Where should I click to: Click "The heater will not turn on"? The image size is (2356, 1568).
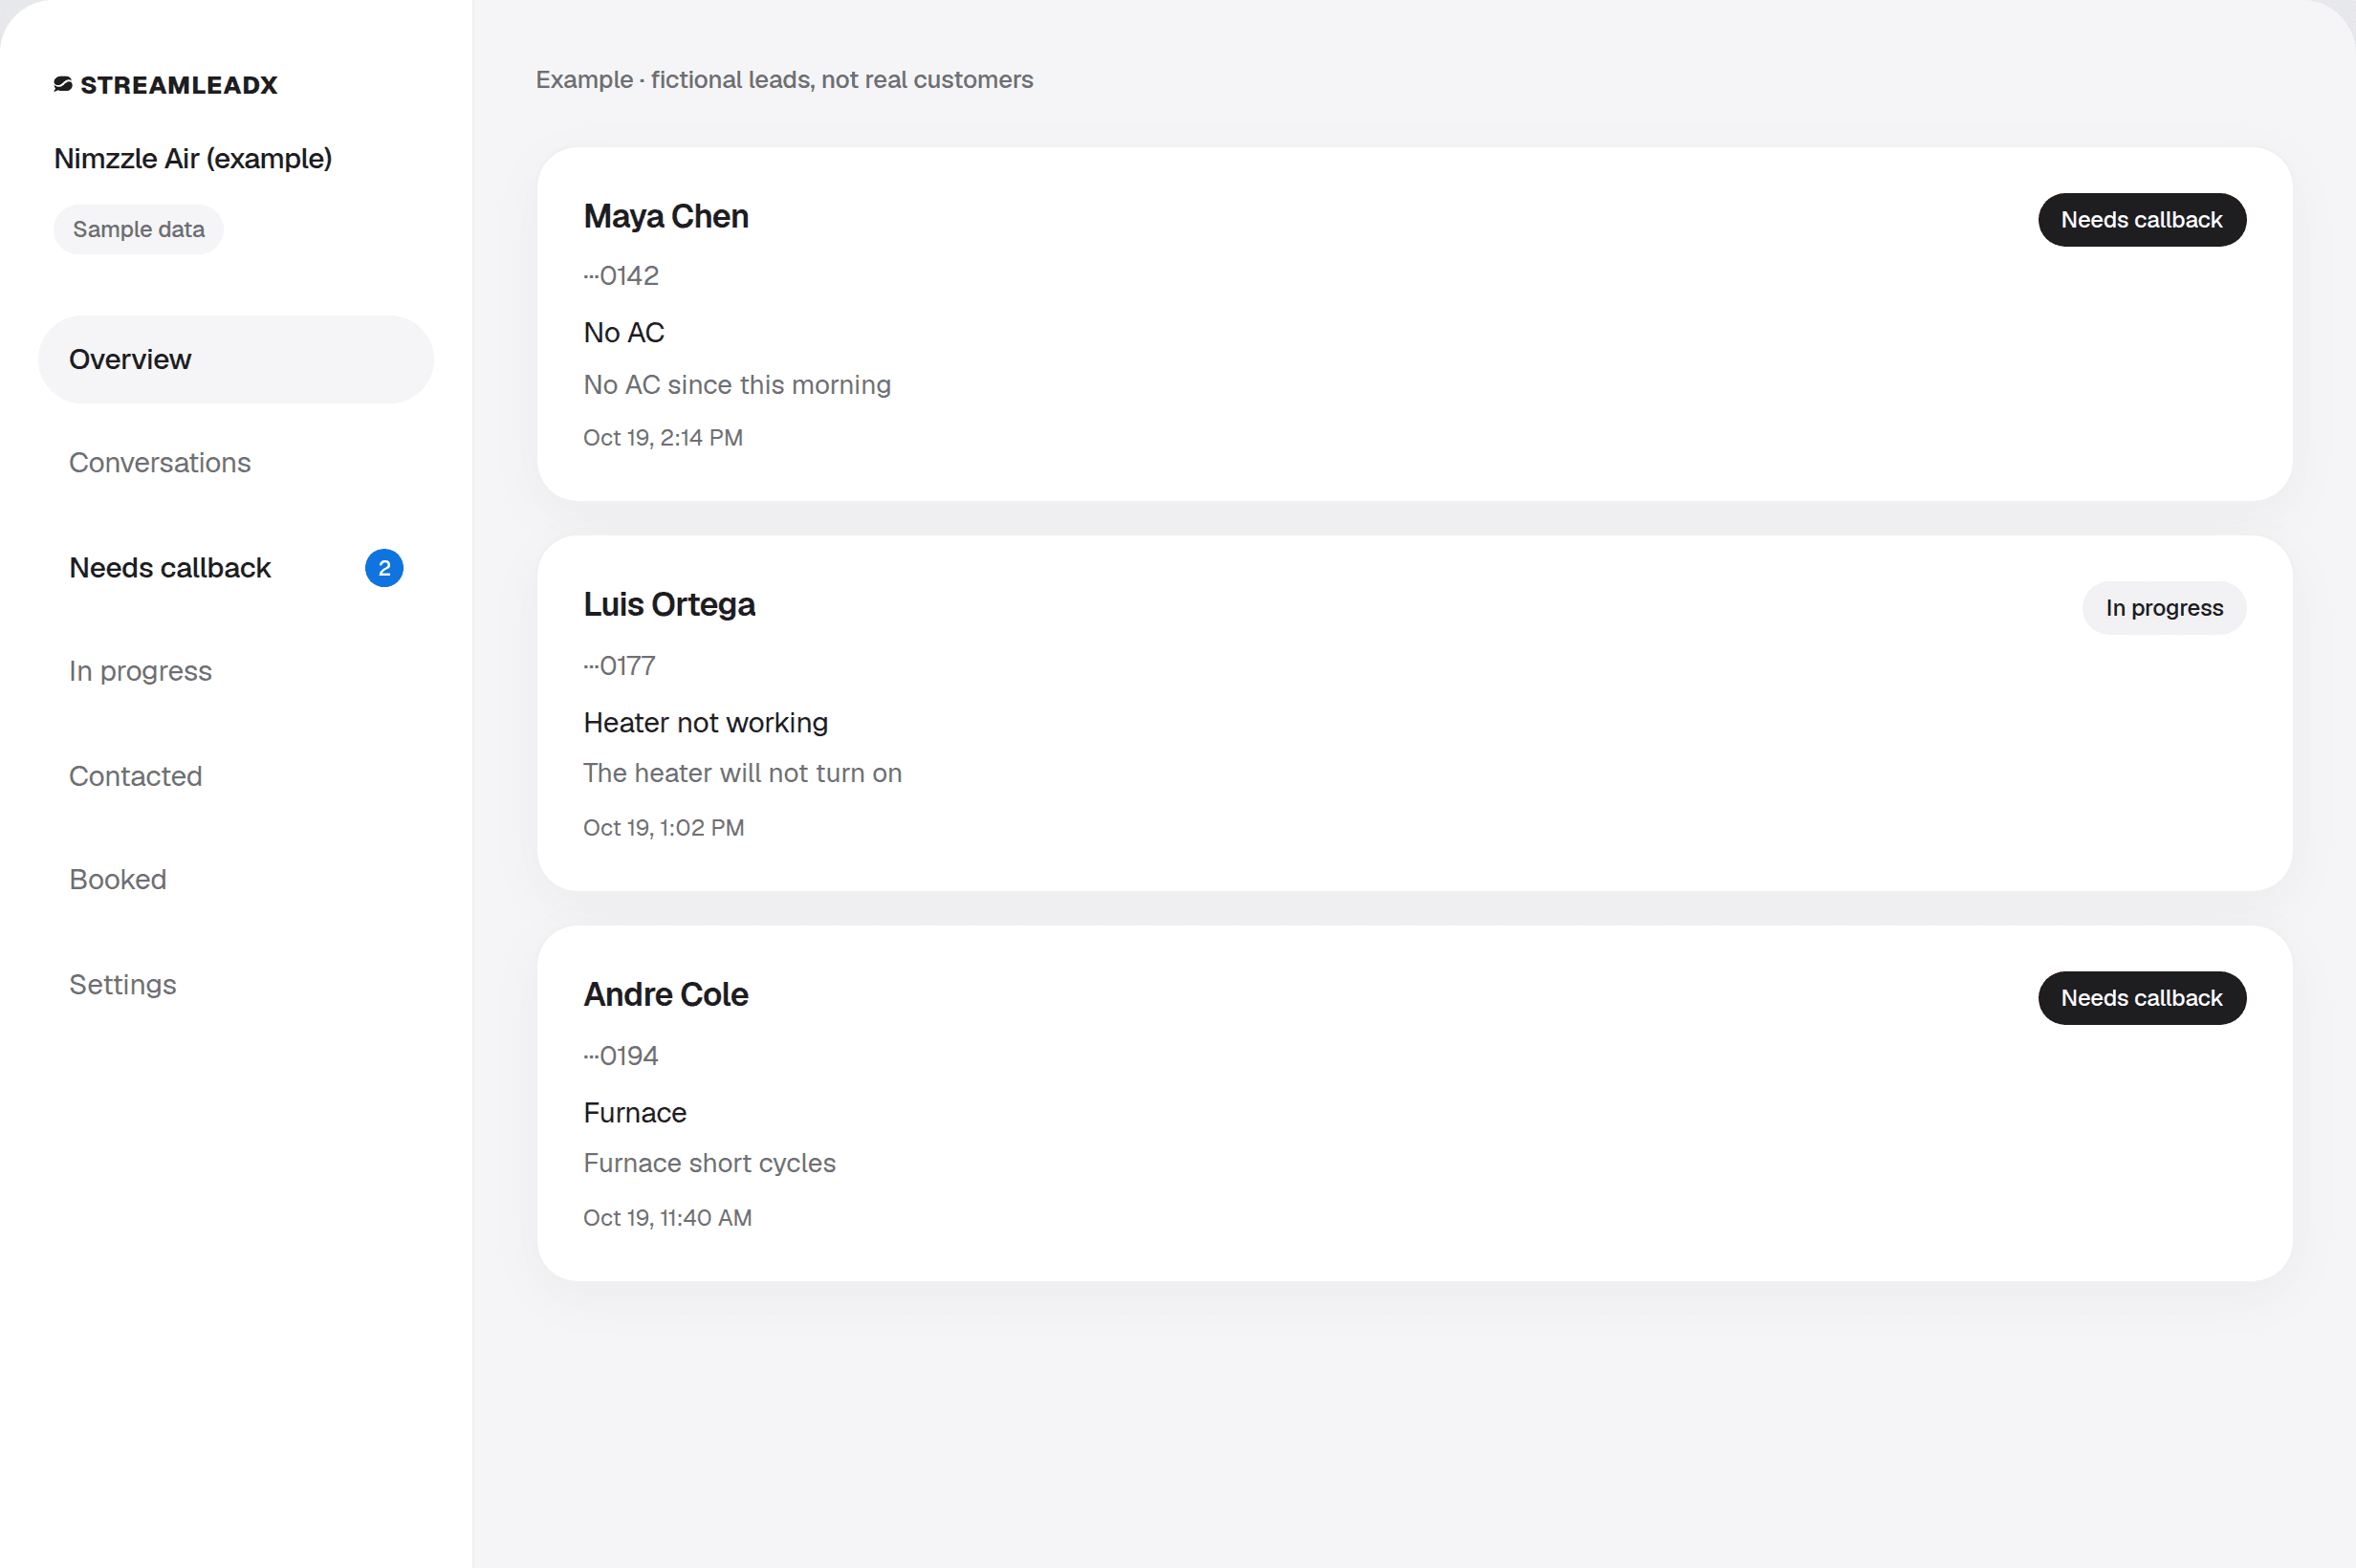pos(743,773)
